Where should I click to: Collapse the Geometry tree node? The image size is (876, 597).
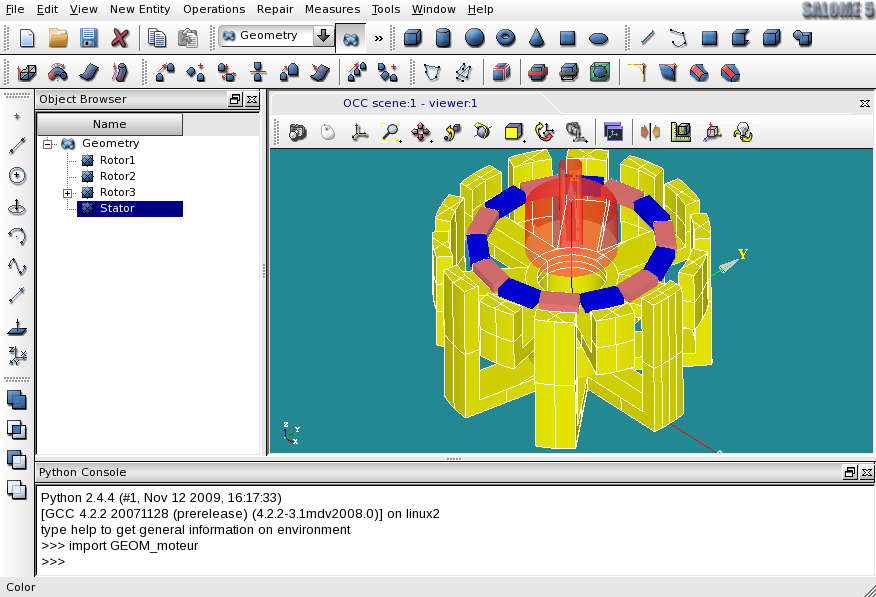47,144
